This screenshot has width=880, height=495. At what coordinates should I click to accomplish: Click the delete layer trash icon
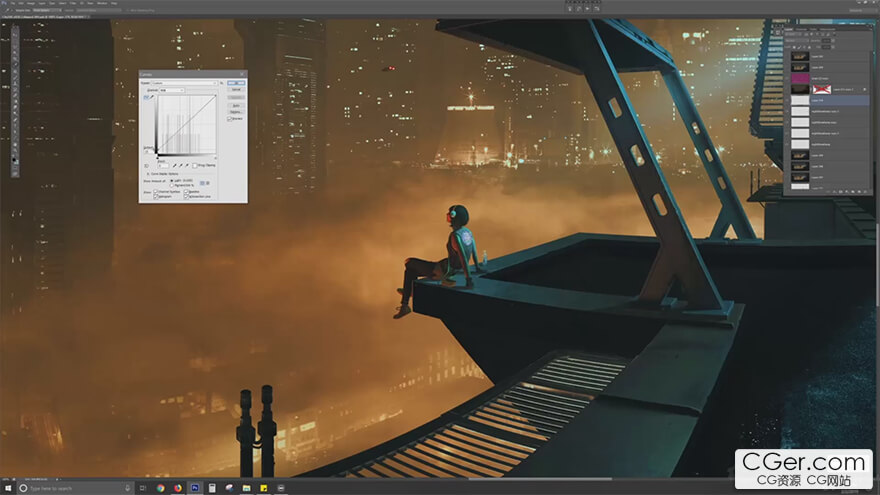pyautogui.click(x=865, y=192)
